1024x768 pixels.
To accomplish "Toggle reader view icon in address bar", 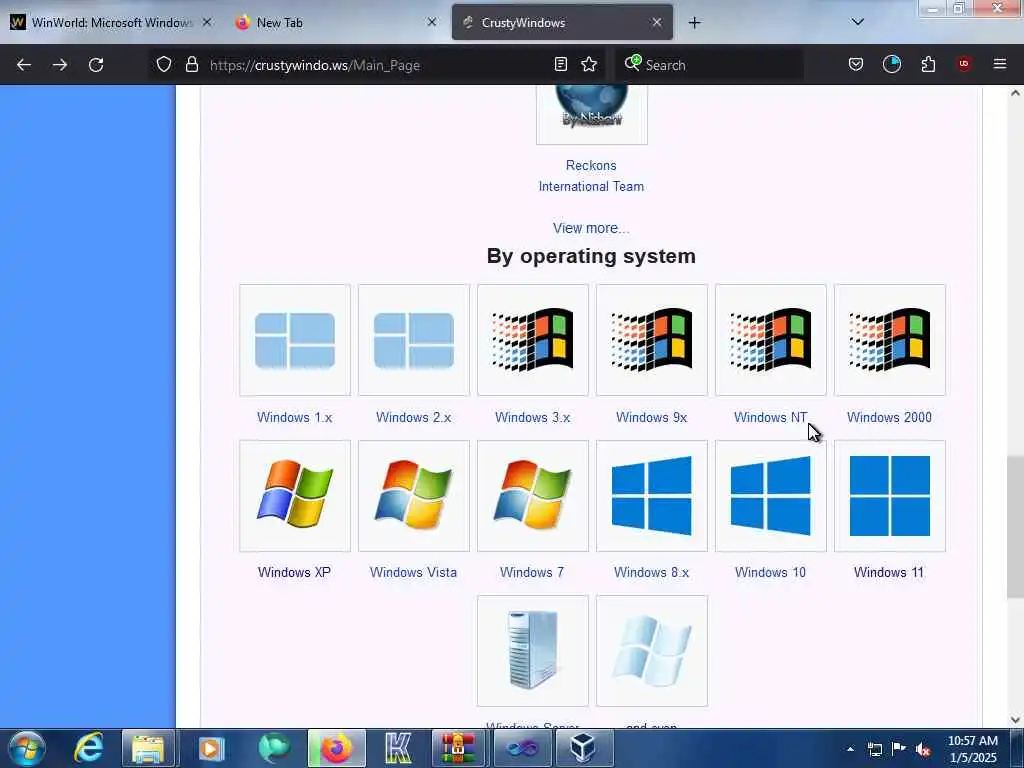I will click(560, 64).
